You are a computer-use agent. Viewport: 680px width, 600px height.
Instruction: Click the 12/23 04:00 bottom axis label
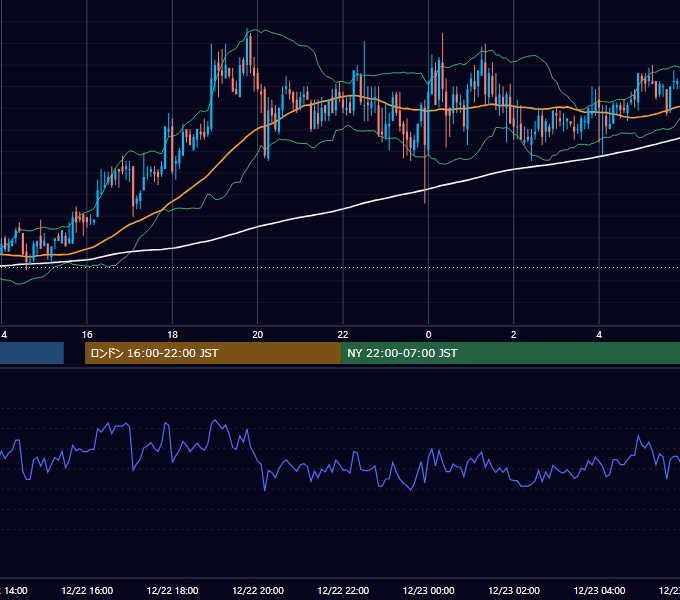tap(599, 590)
